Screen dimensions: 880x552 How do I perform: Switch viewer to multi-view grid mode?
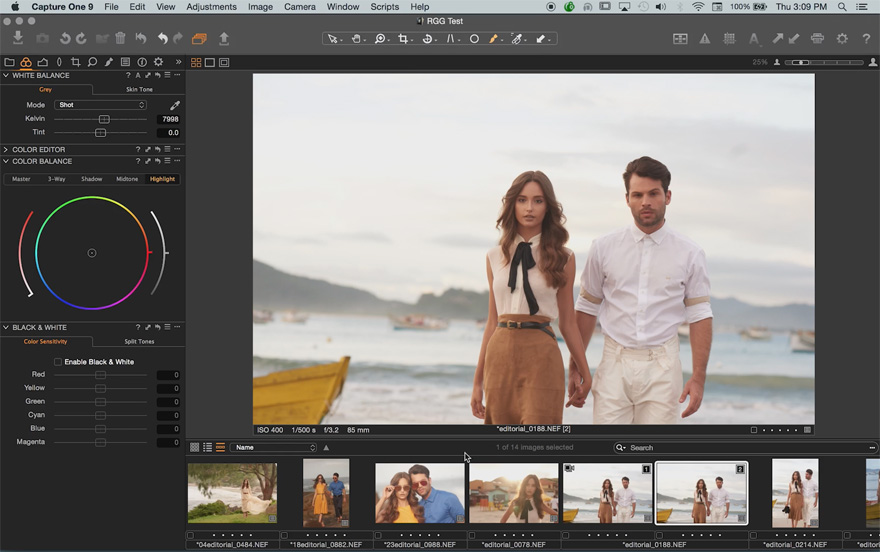[x=196, y=62]
